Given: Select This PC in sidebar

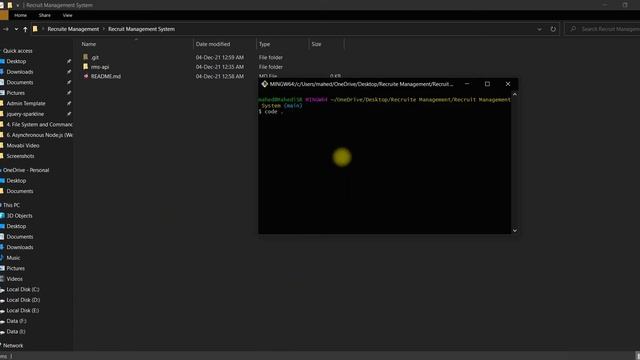Looking at the screenshot, I should (x=11, y=205).
